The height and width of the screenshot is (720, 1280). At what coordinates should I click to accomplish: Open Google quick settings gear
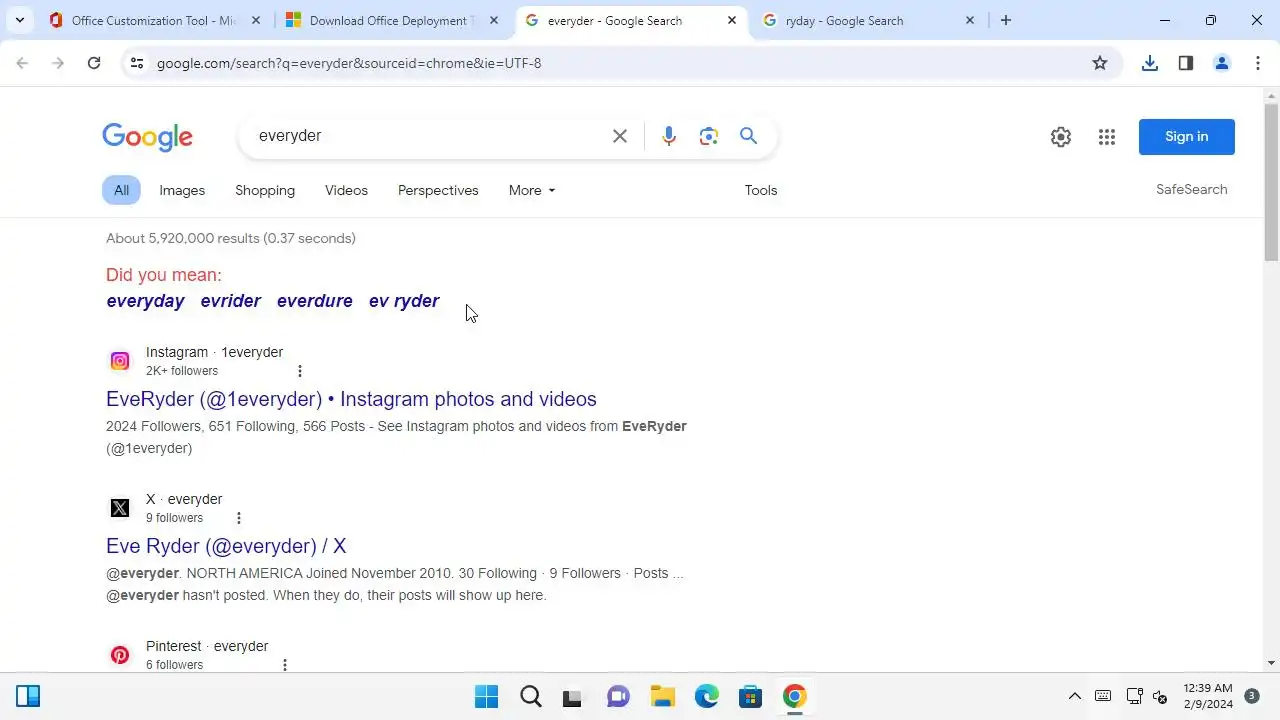[1061, 137]
